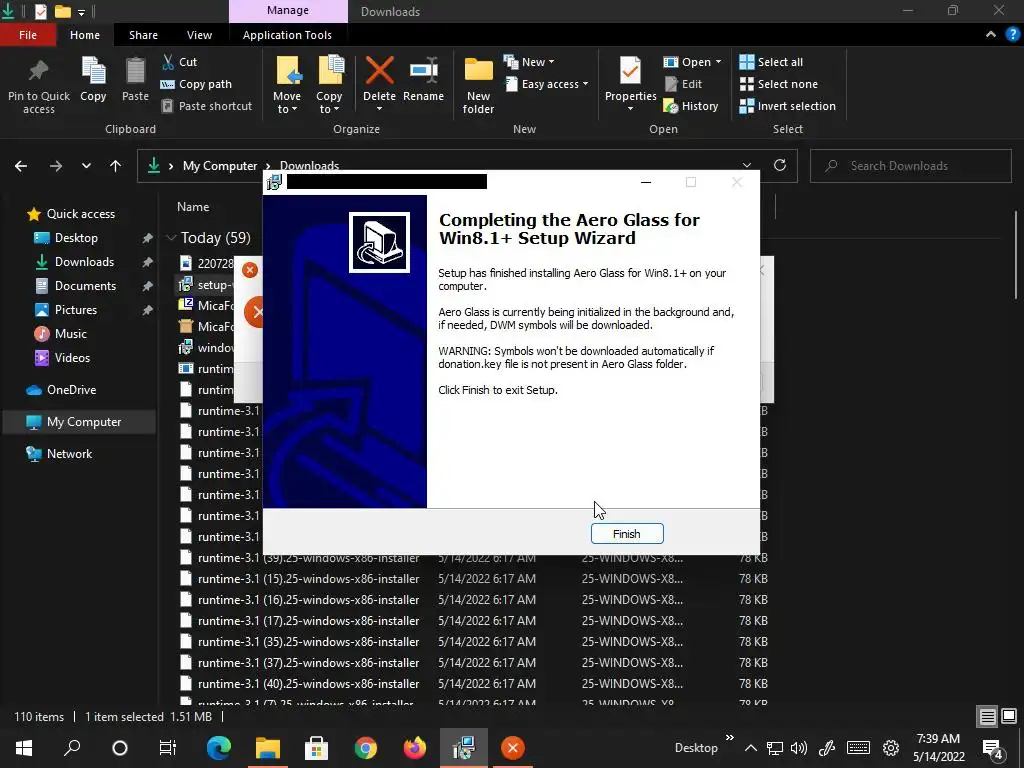Open Microsoft Store from taskbar
This screenshot has height=768, width=1024.
(x=316, y=748)
